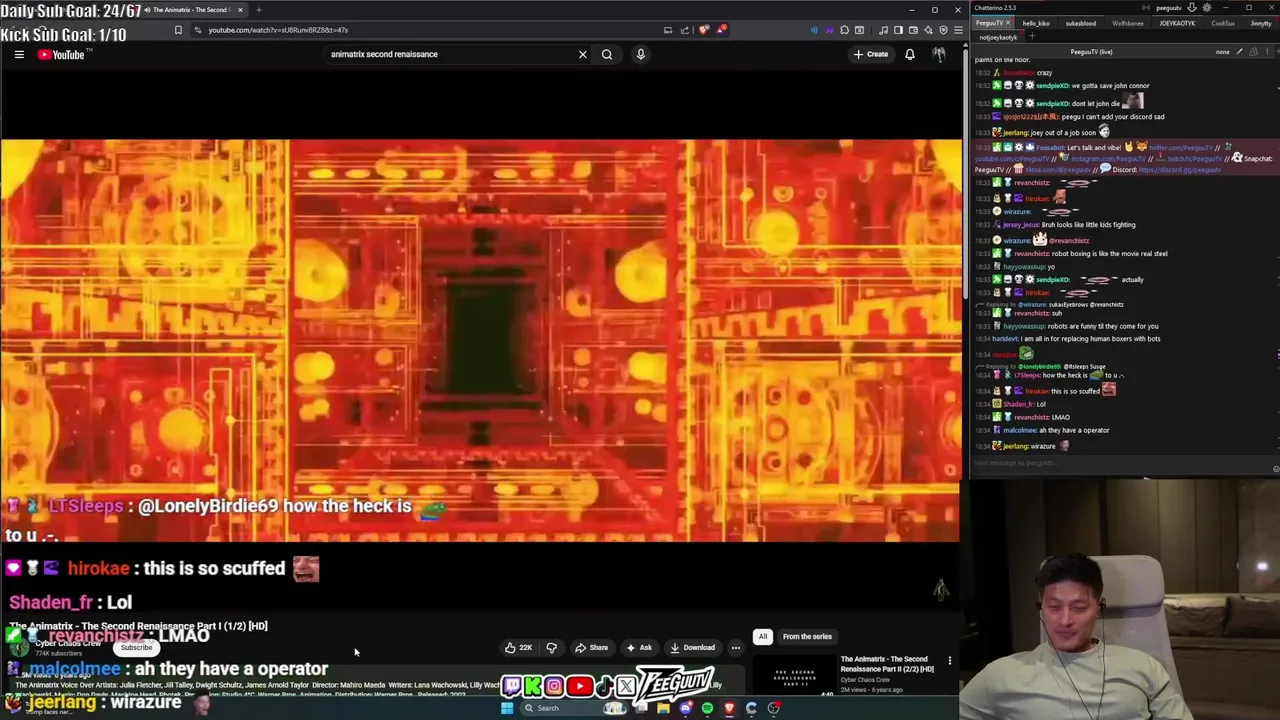Open peeguutv account switcher in Chatterino
The image size is (1280, 720).
click(x=1169, y=8)
